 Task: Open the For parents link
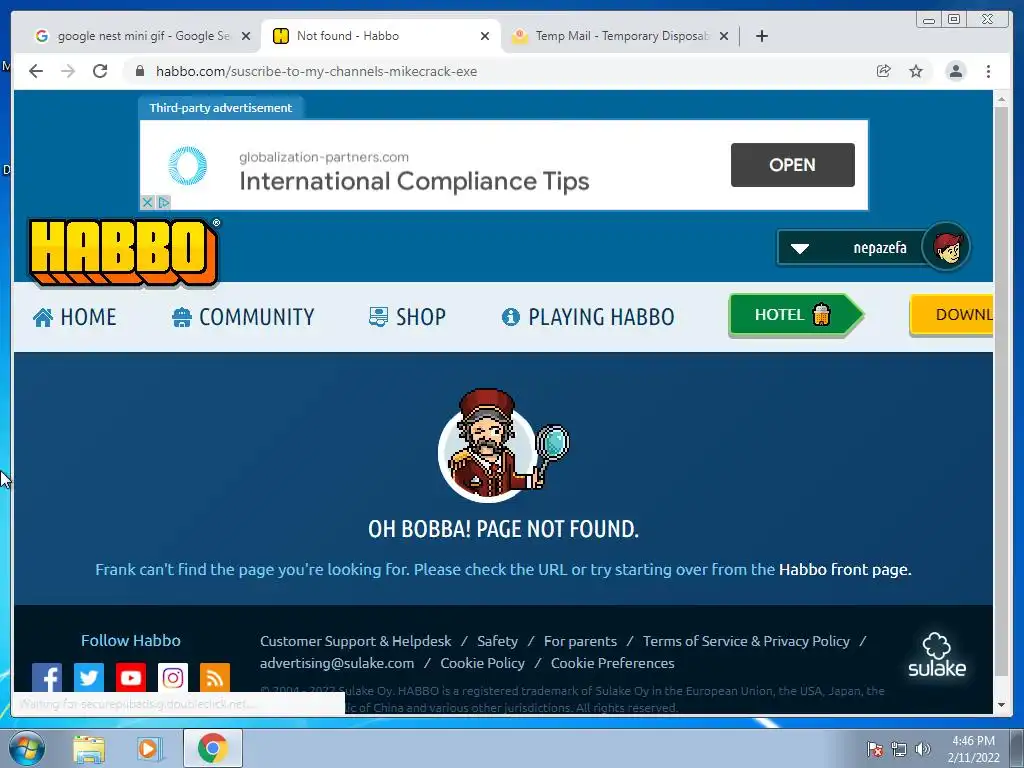[580, 641]
